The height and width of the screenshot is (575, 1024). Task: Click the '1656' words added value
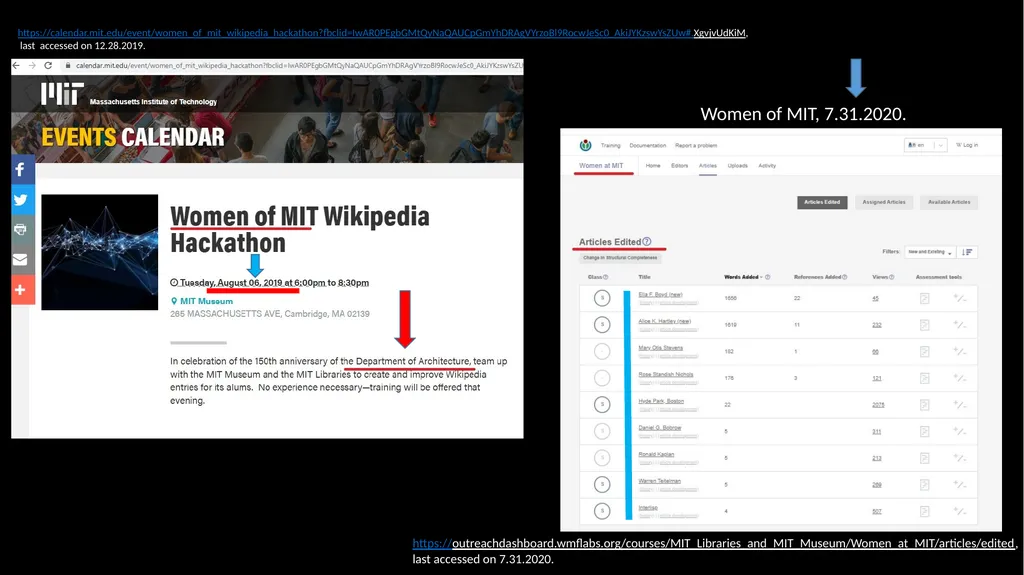click(730, 298)
